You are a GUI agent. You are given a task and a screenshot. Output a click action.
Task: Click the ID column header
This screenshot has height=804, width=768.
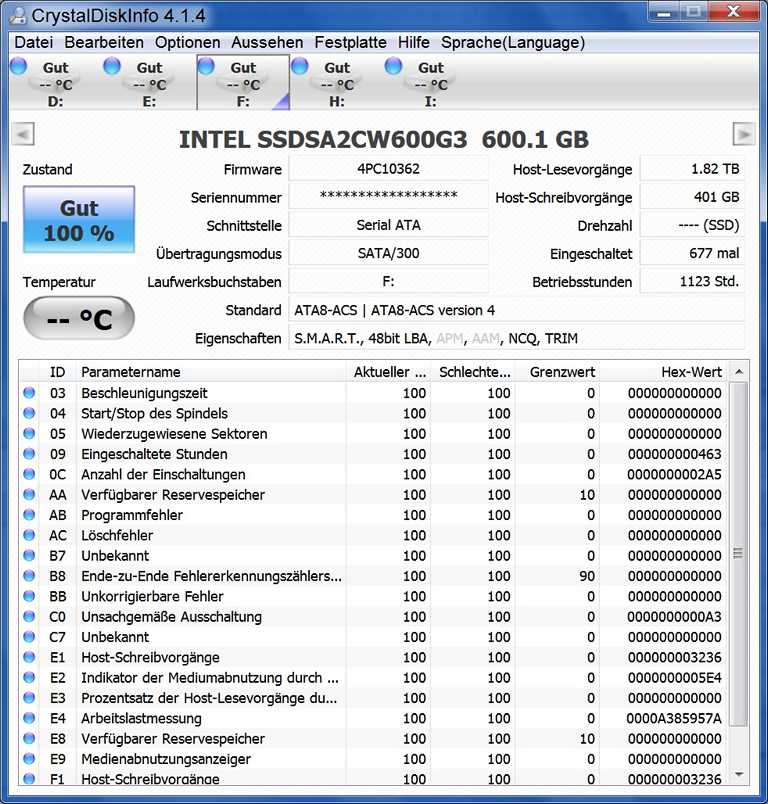coord(57,372)
